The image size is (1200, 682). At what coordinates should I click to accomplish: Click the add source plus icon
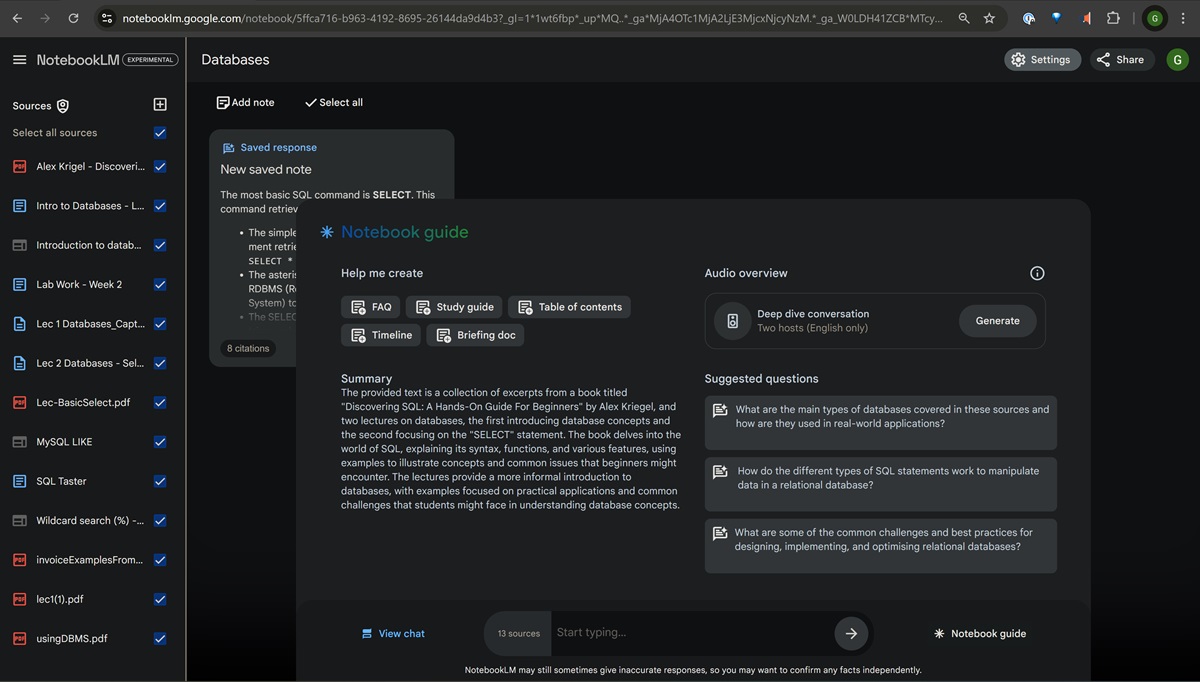click(x=160, y=105)
